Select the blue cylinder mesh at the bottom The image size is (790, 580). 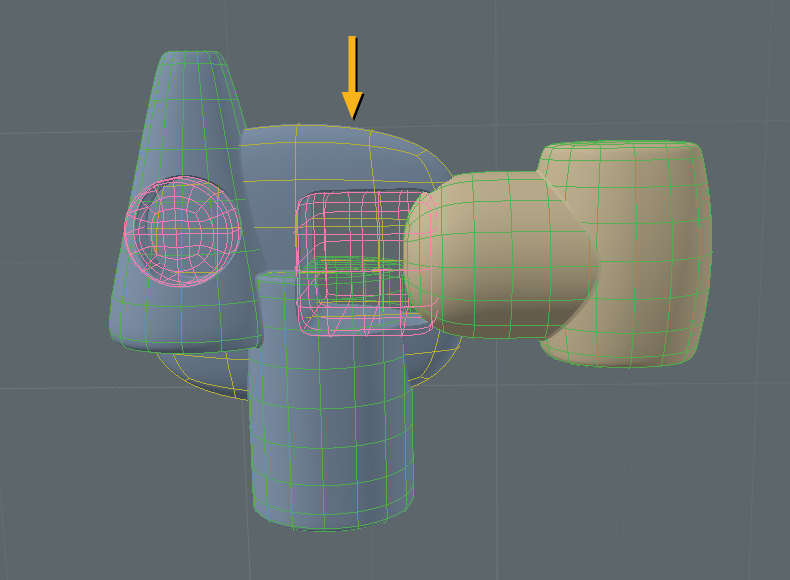click(x=330, y=430)
